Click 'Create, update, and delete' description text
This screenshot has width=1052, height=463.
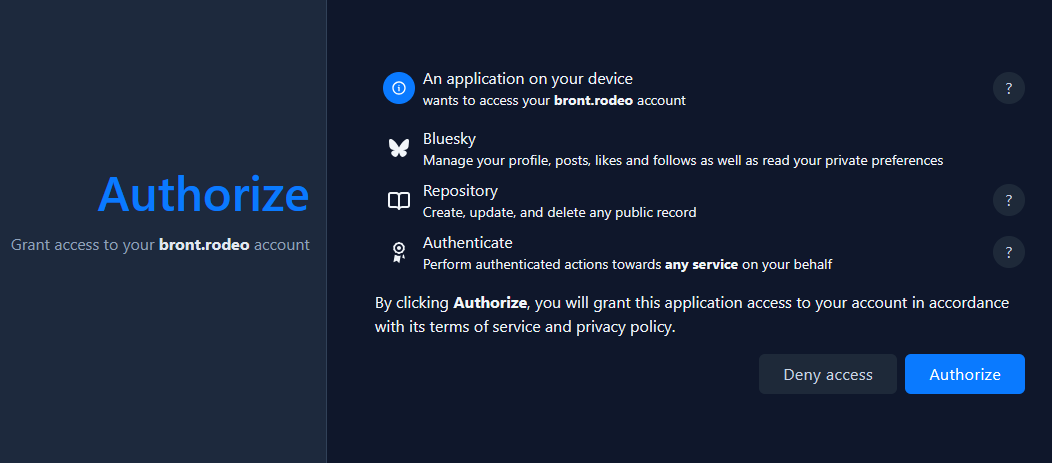click(559, 212)
